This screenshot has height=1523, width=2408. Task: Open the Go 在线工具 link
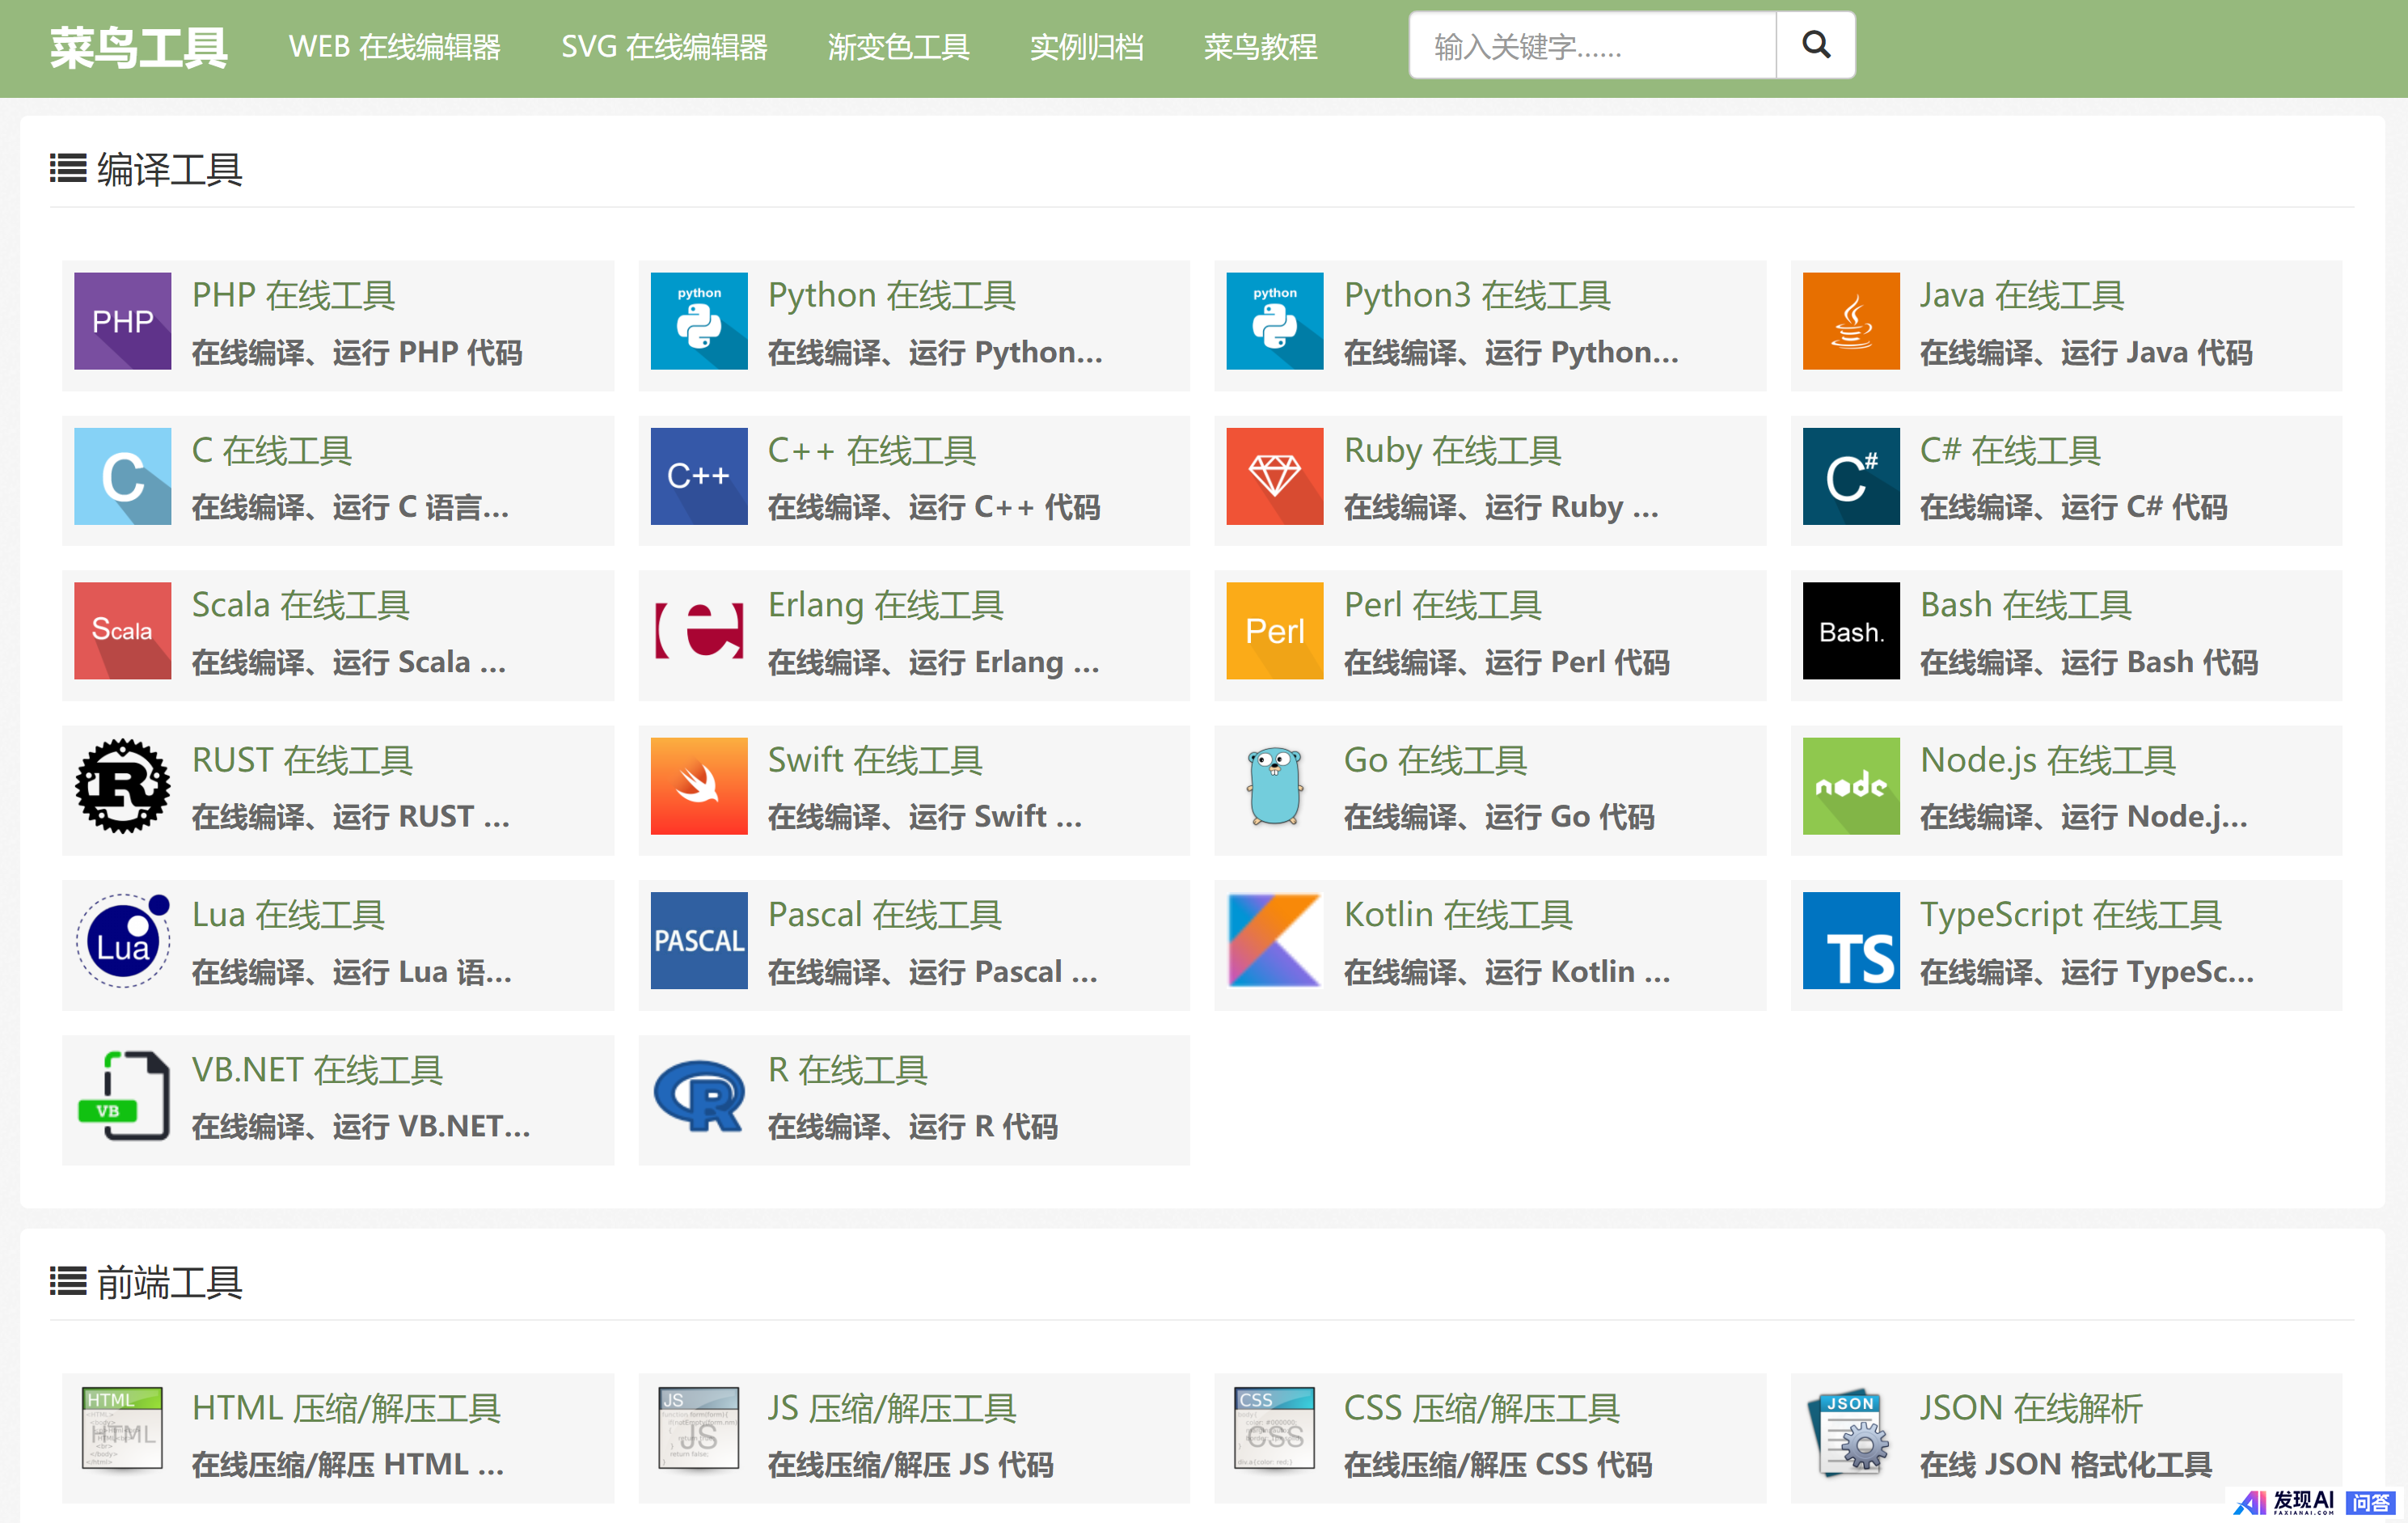1435,761
